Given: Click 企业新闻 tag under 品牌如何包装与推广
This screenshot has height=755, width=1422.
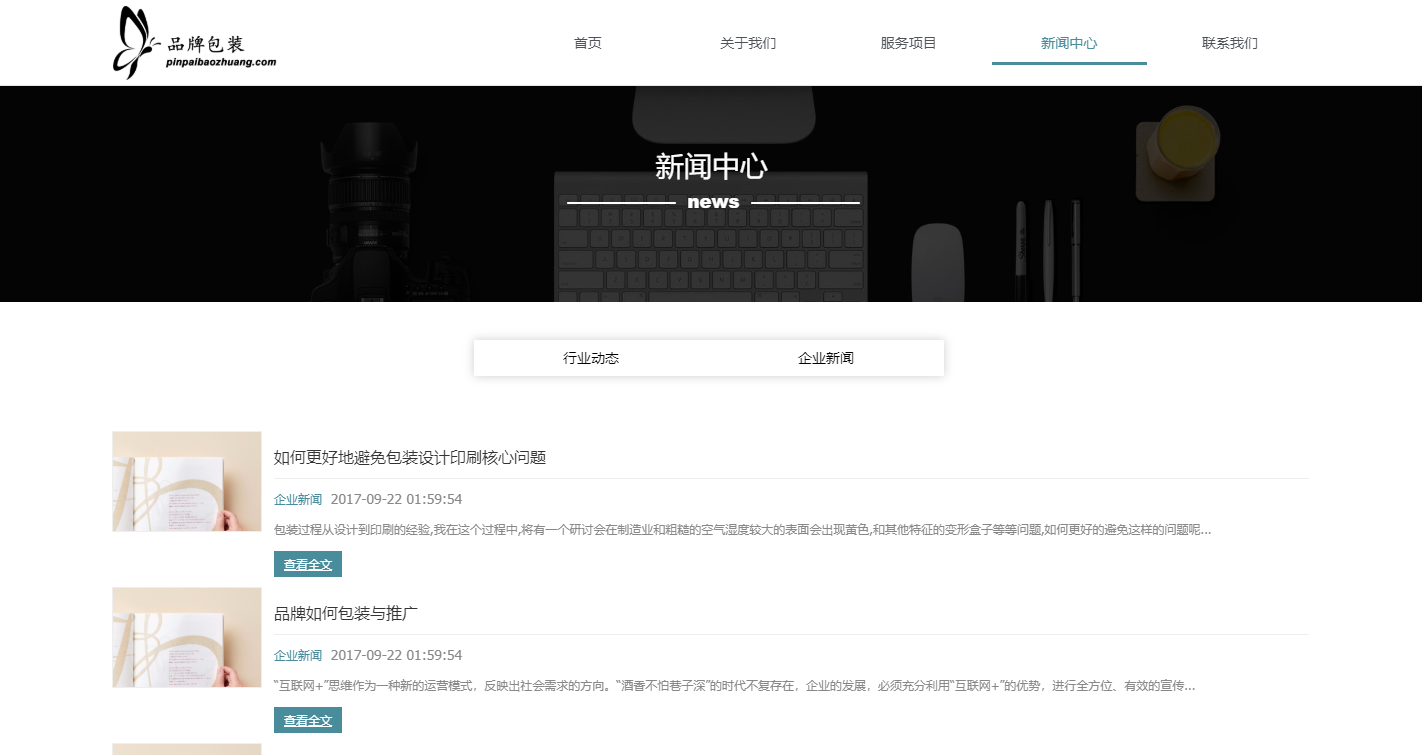Looking at the screenshot, I should pos(298,655).
